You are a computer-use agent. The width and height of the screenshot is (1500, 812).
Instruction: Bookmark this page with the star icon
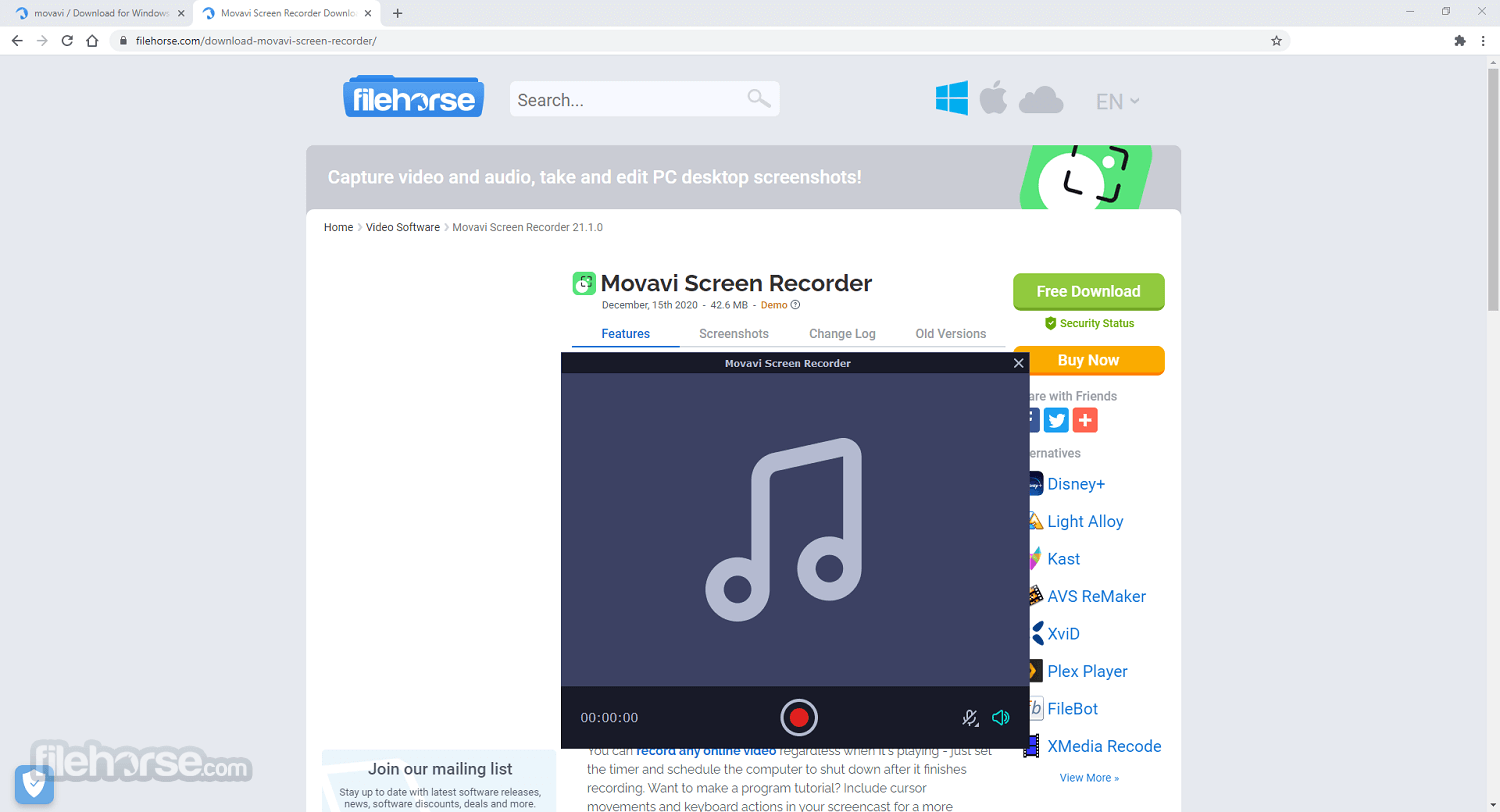[1276, 41]
